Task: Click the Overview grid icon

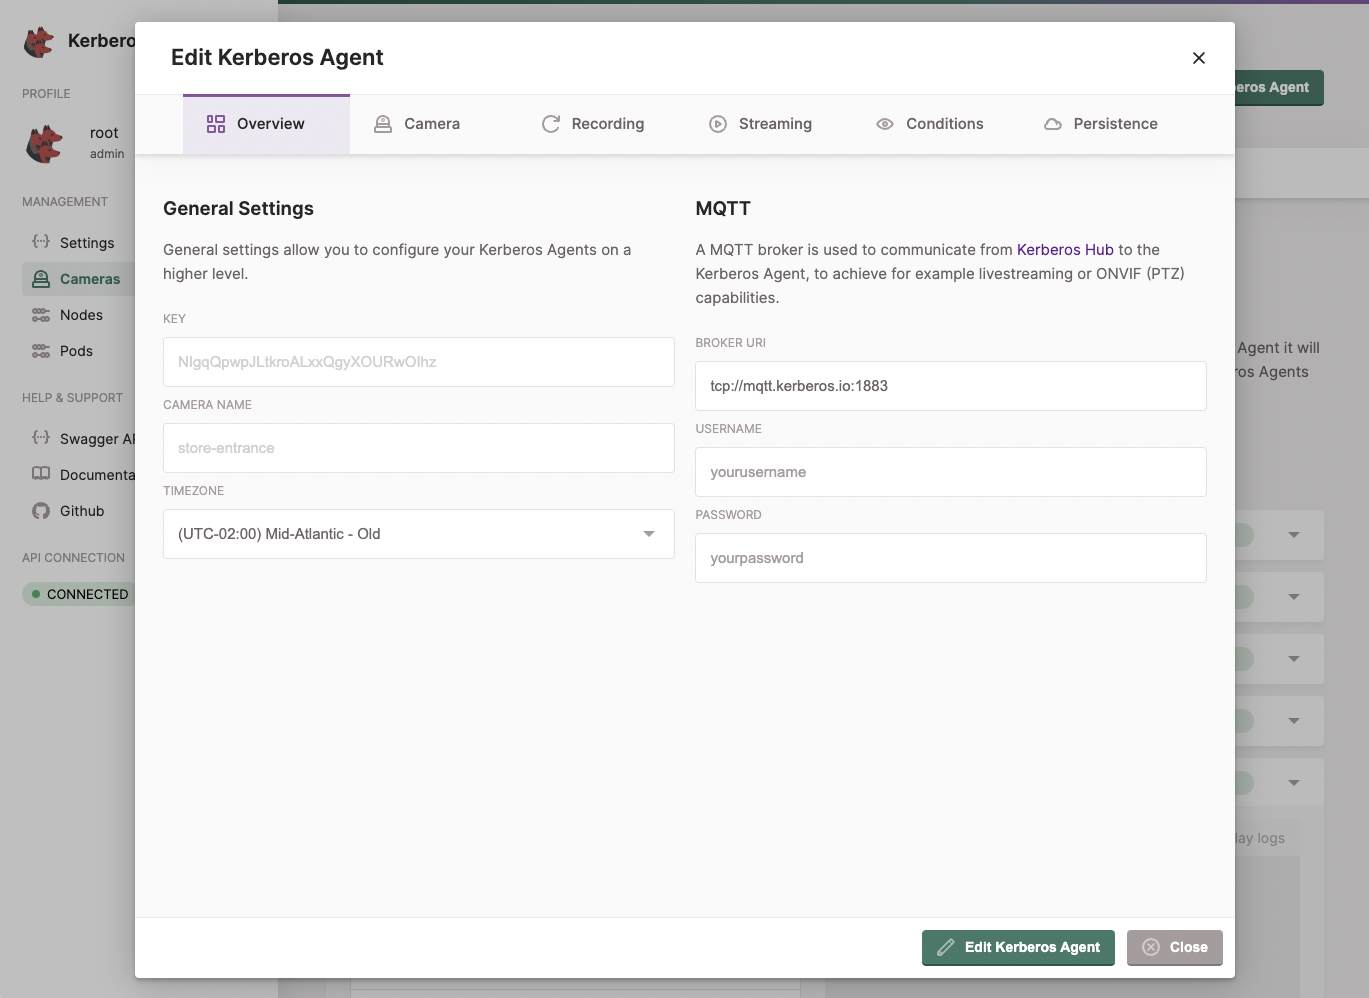Action: 214,123
